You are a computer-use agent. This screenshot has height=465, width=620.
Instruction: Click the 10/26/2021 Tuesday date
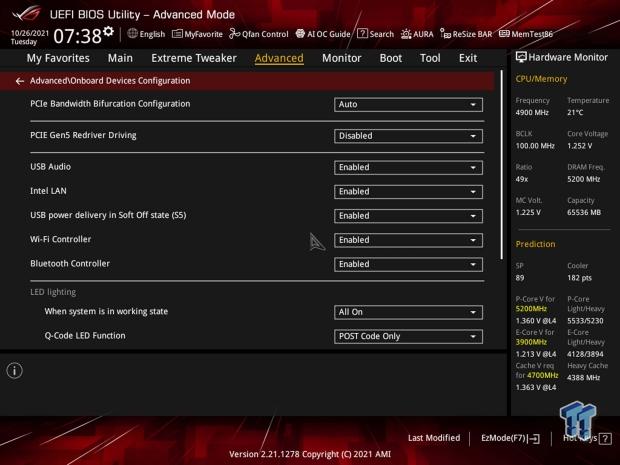(30, 37)
